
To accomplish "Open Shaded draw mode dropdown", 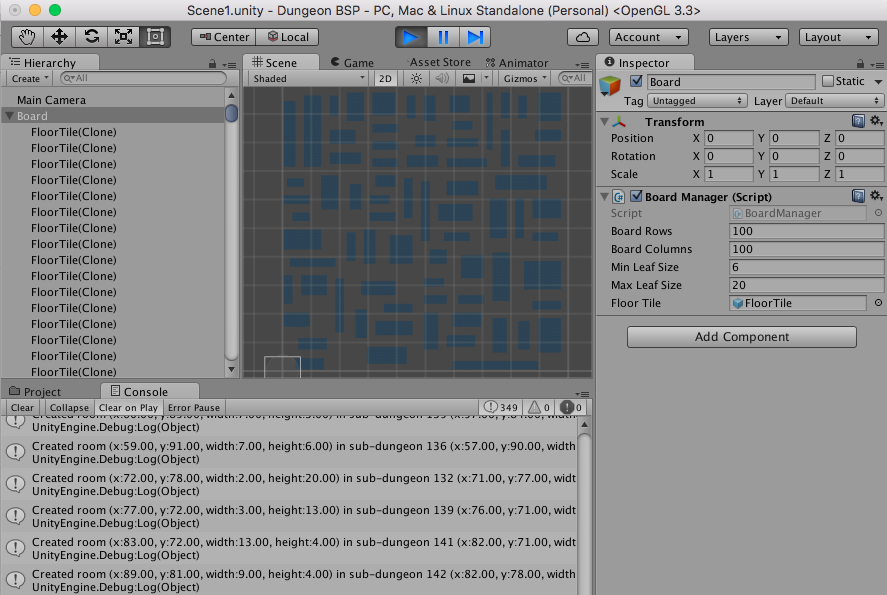I will click(308, 79).
